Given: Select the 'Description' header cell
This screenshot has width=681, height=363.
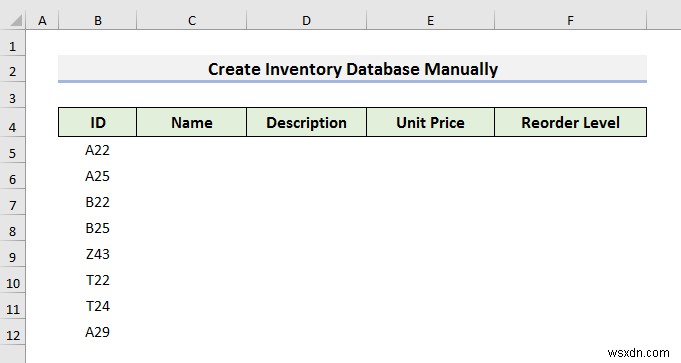Looking at the screenshot, I should click(x=307, y=122).
